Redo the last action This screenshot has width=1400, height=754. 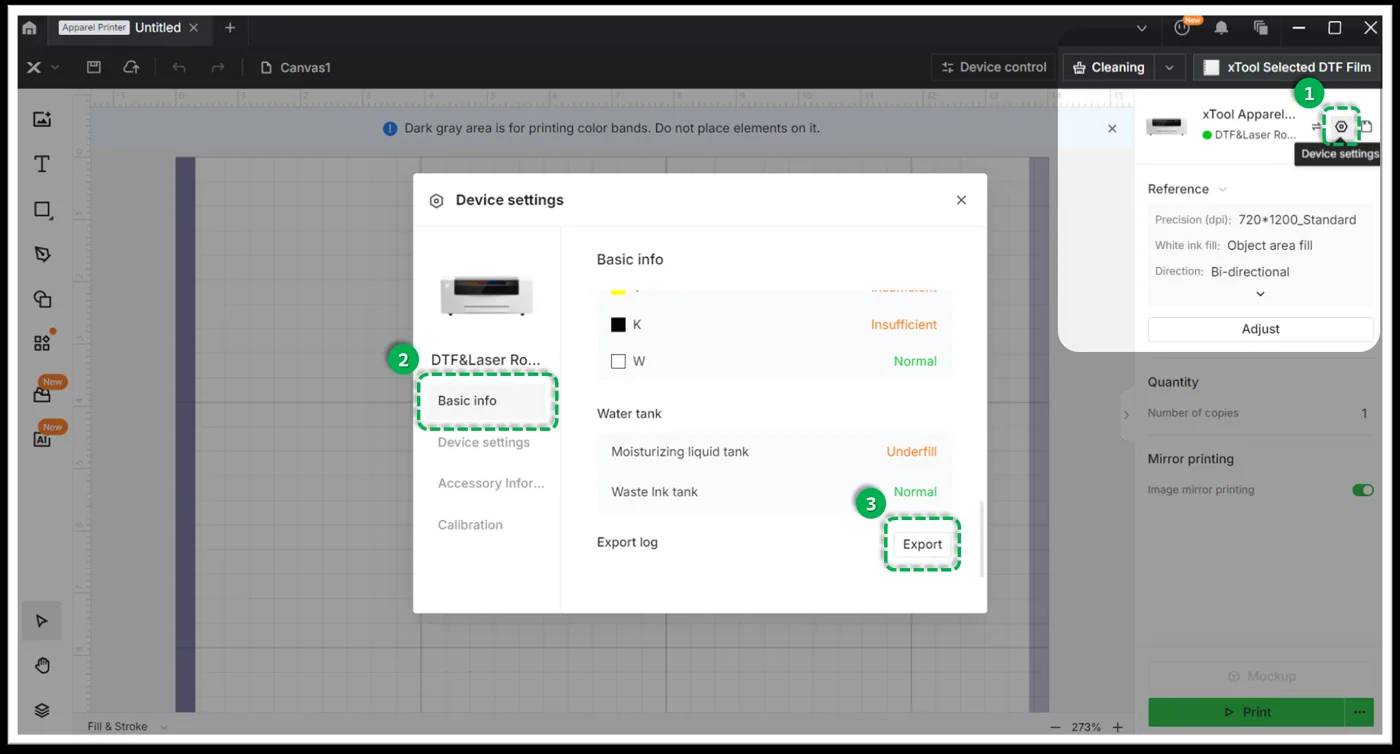point(217,67)
